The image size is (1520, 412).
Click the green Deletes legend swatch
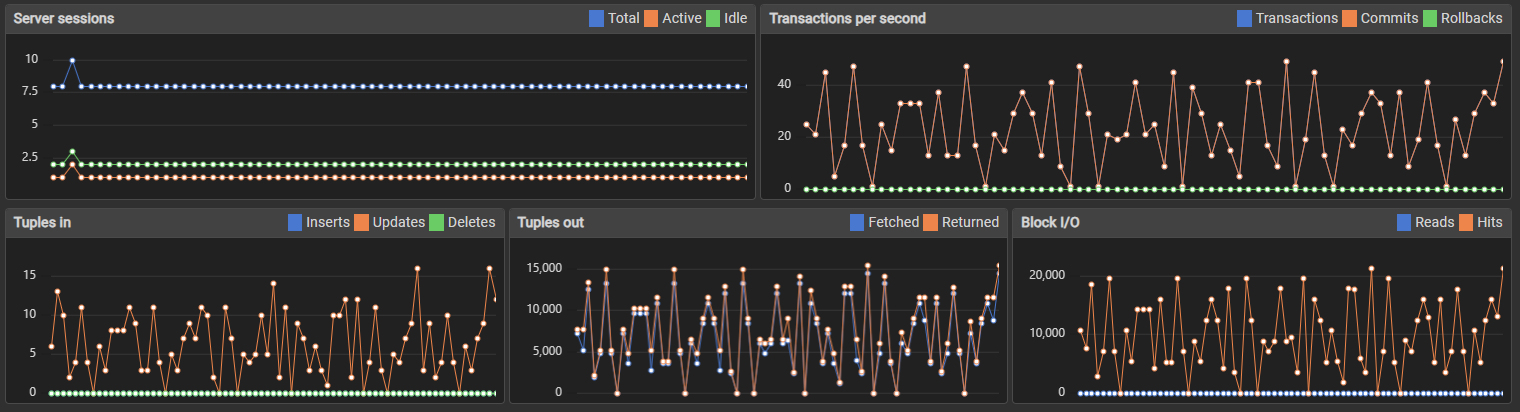point(435,222)
